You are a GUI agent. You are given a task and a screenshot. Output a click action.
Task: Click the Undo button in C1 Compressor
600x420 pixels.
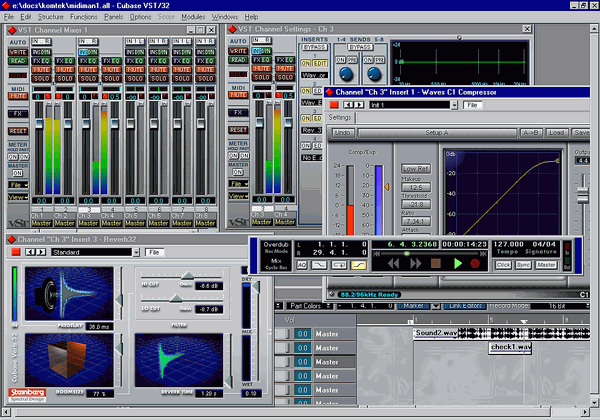point(343,132)
